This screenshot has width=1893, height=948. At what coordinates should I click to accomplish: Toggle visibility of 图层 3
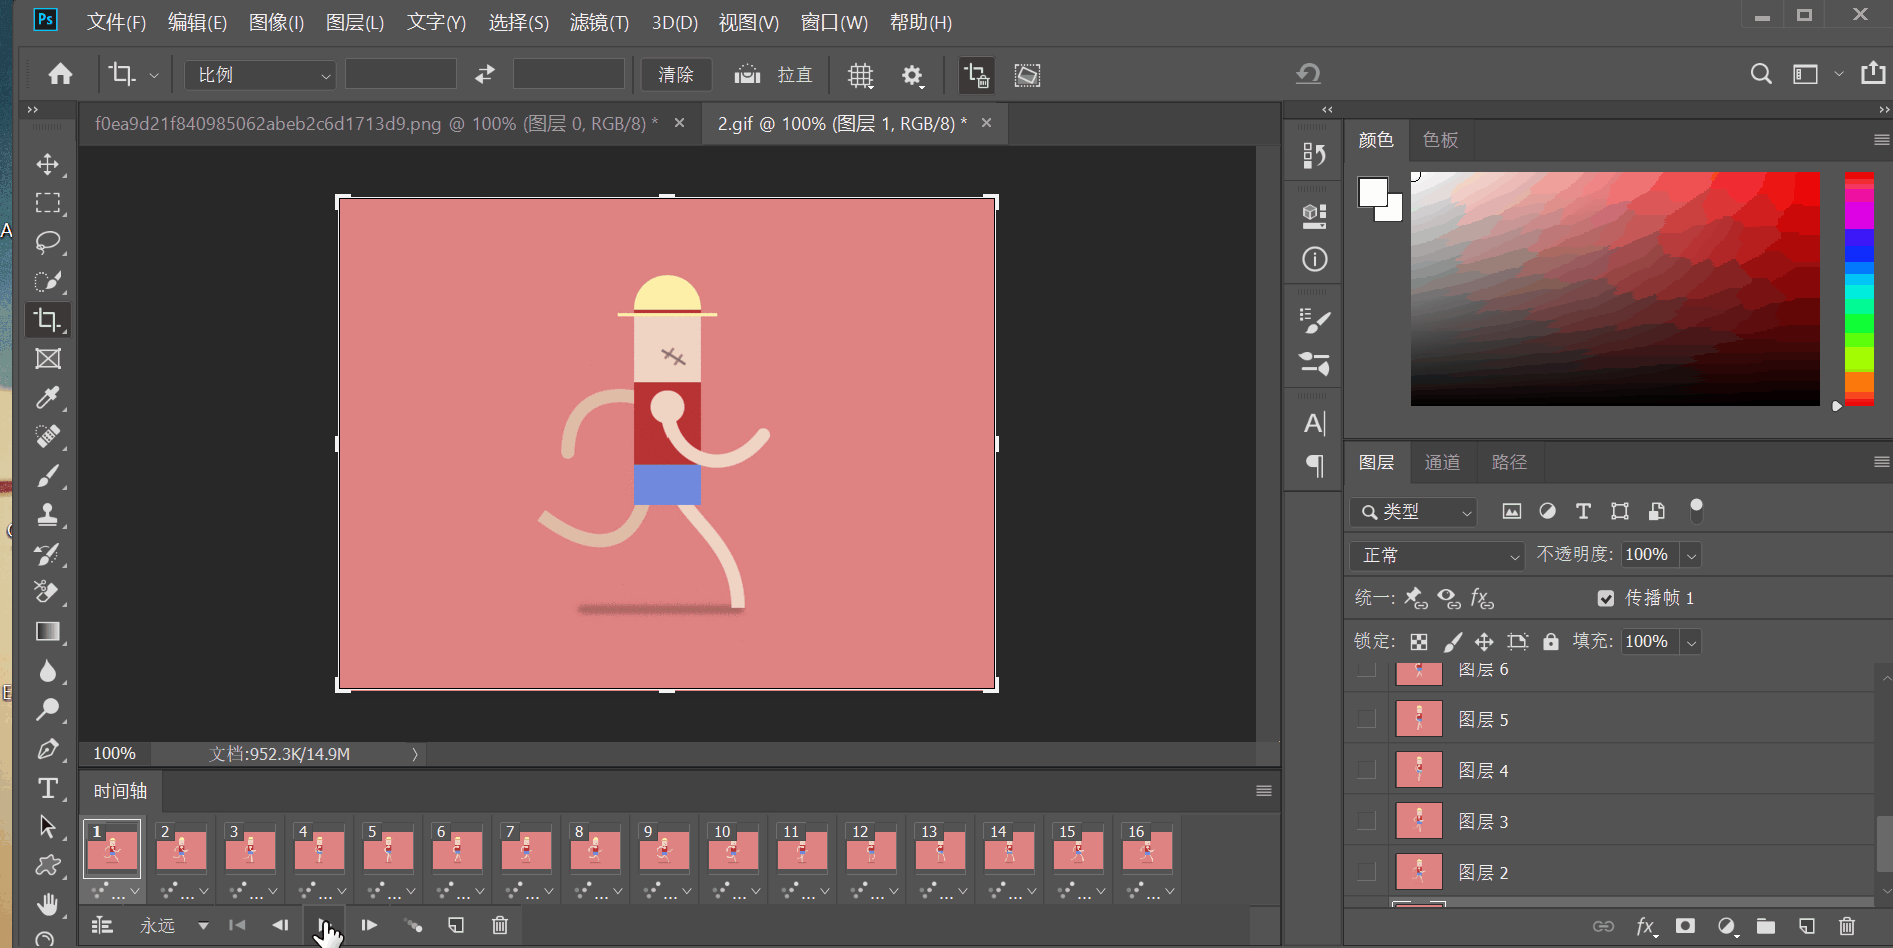pos(1366,821)
